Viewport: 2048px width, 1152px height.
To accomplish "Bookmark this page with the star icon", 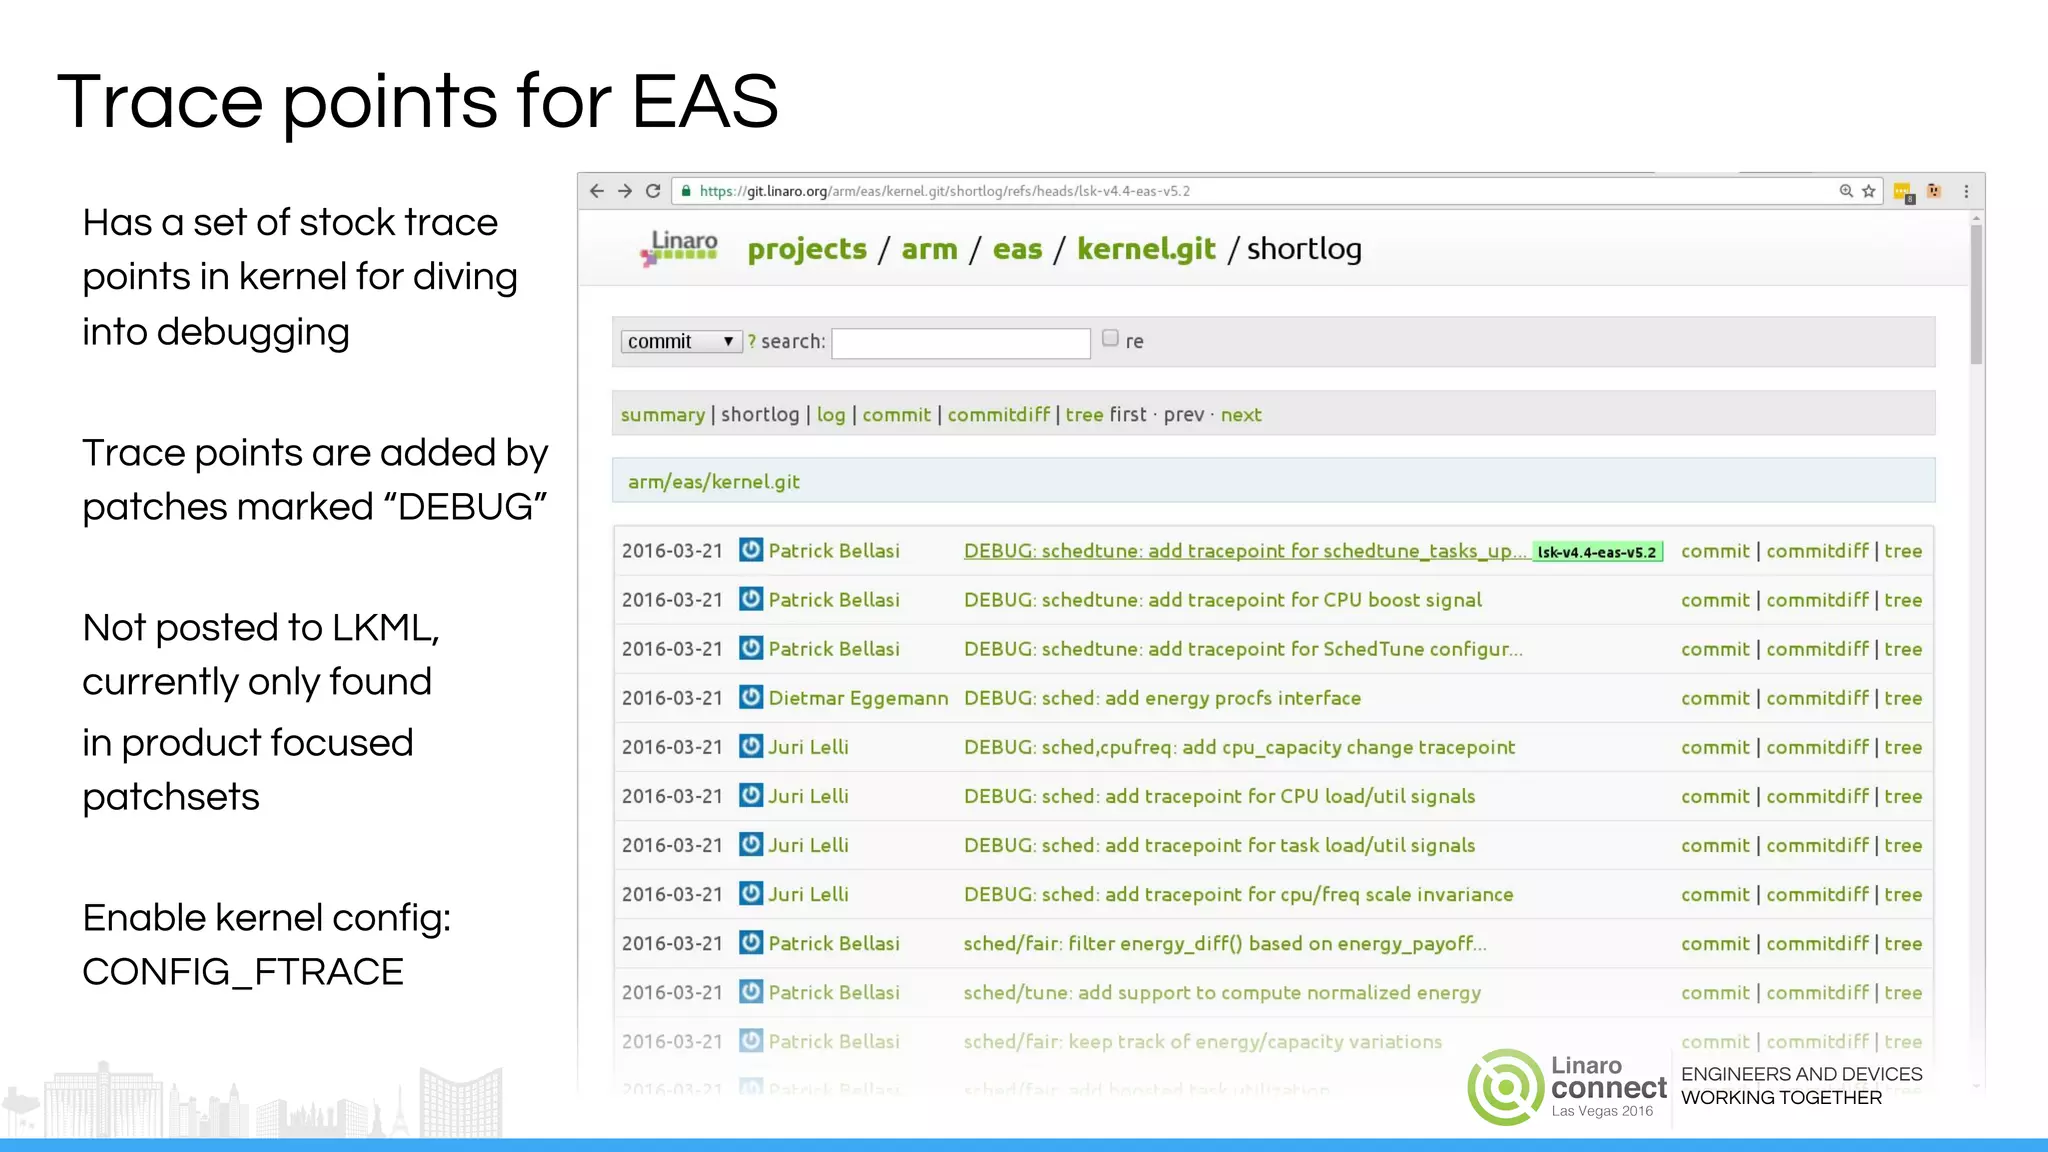I will coord(1868,191).
